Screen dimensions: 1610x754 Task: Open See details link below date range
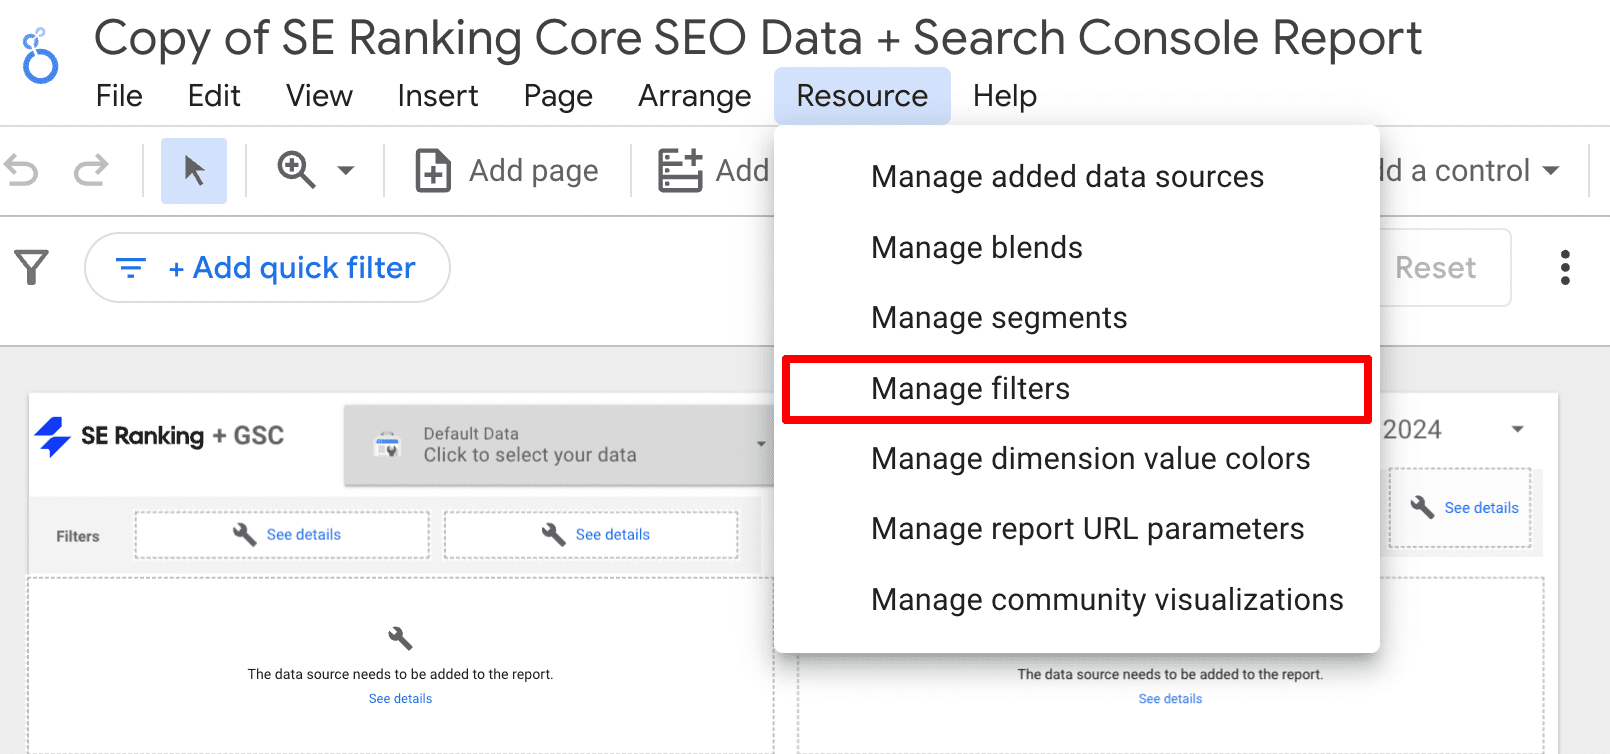click(x=1481, y=508)
